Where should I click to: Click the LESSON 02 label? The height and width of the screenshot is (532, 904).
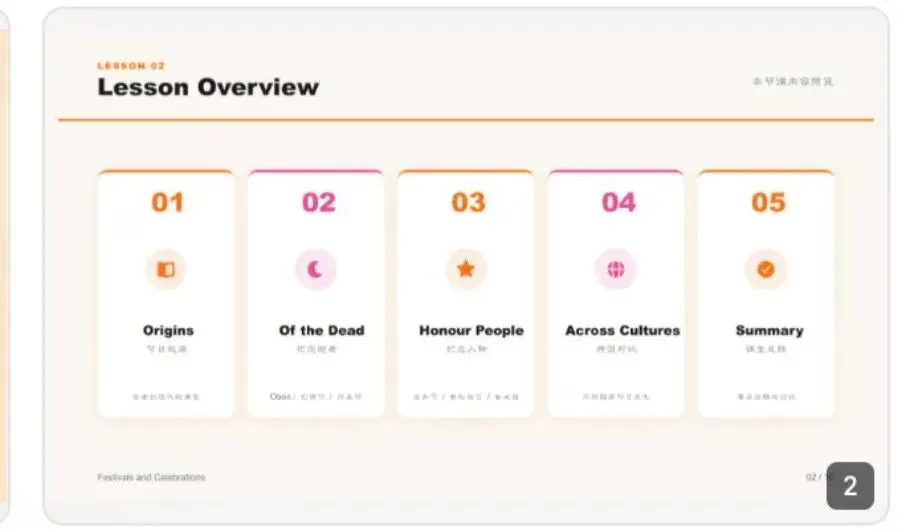[131, 66]
